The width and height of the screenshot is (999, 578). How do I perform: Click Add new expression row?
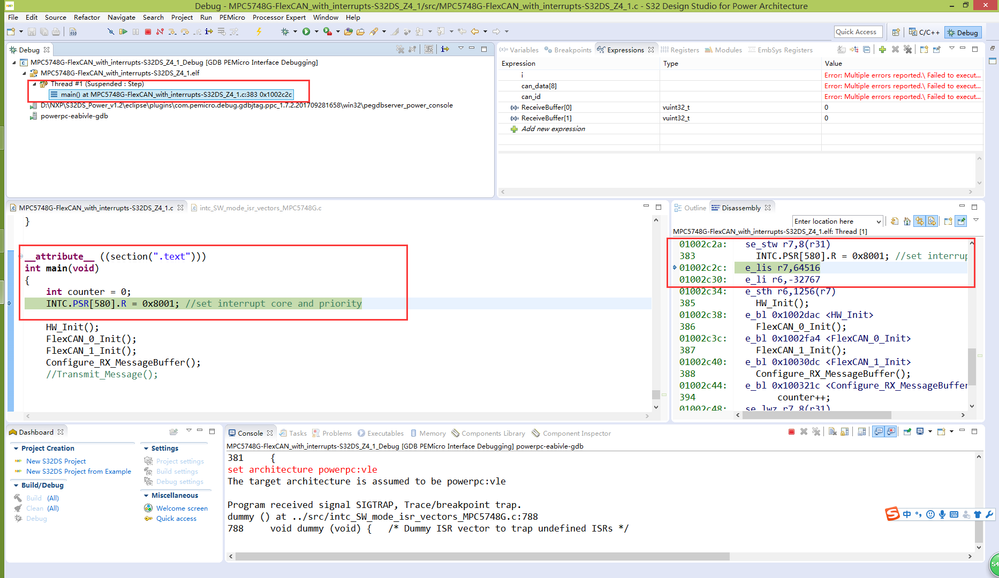tap(553, 129)
